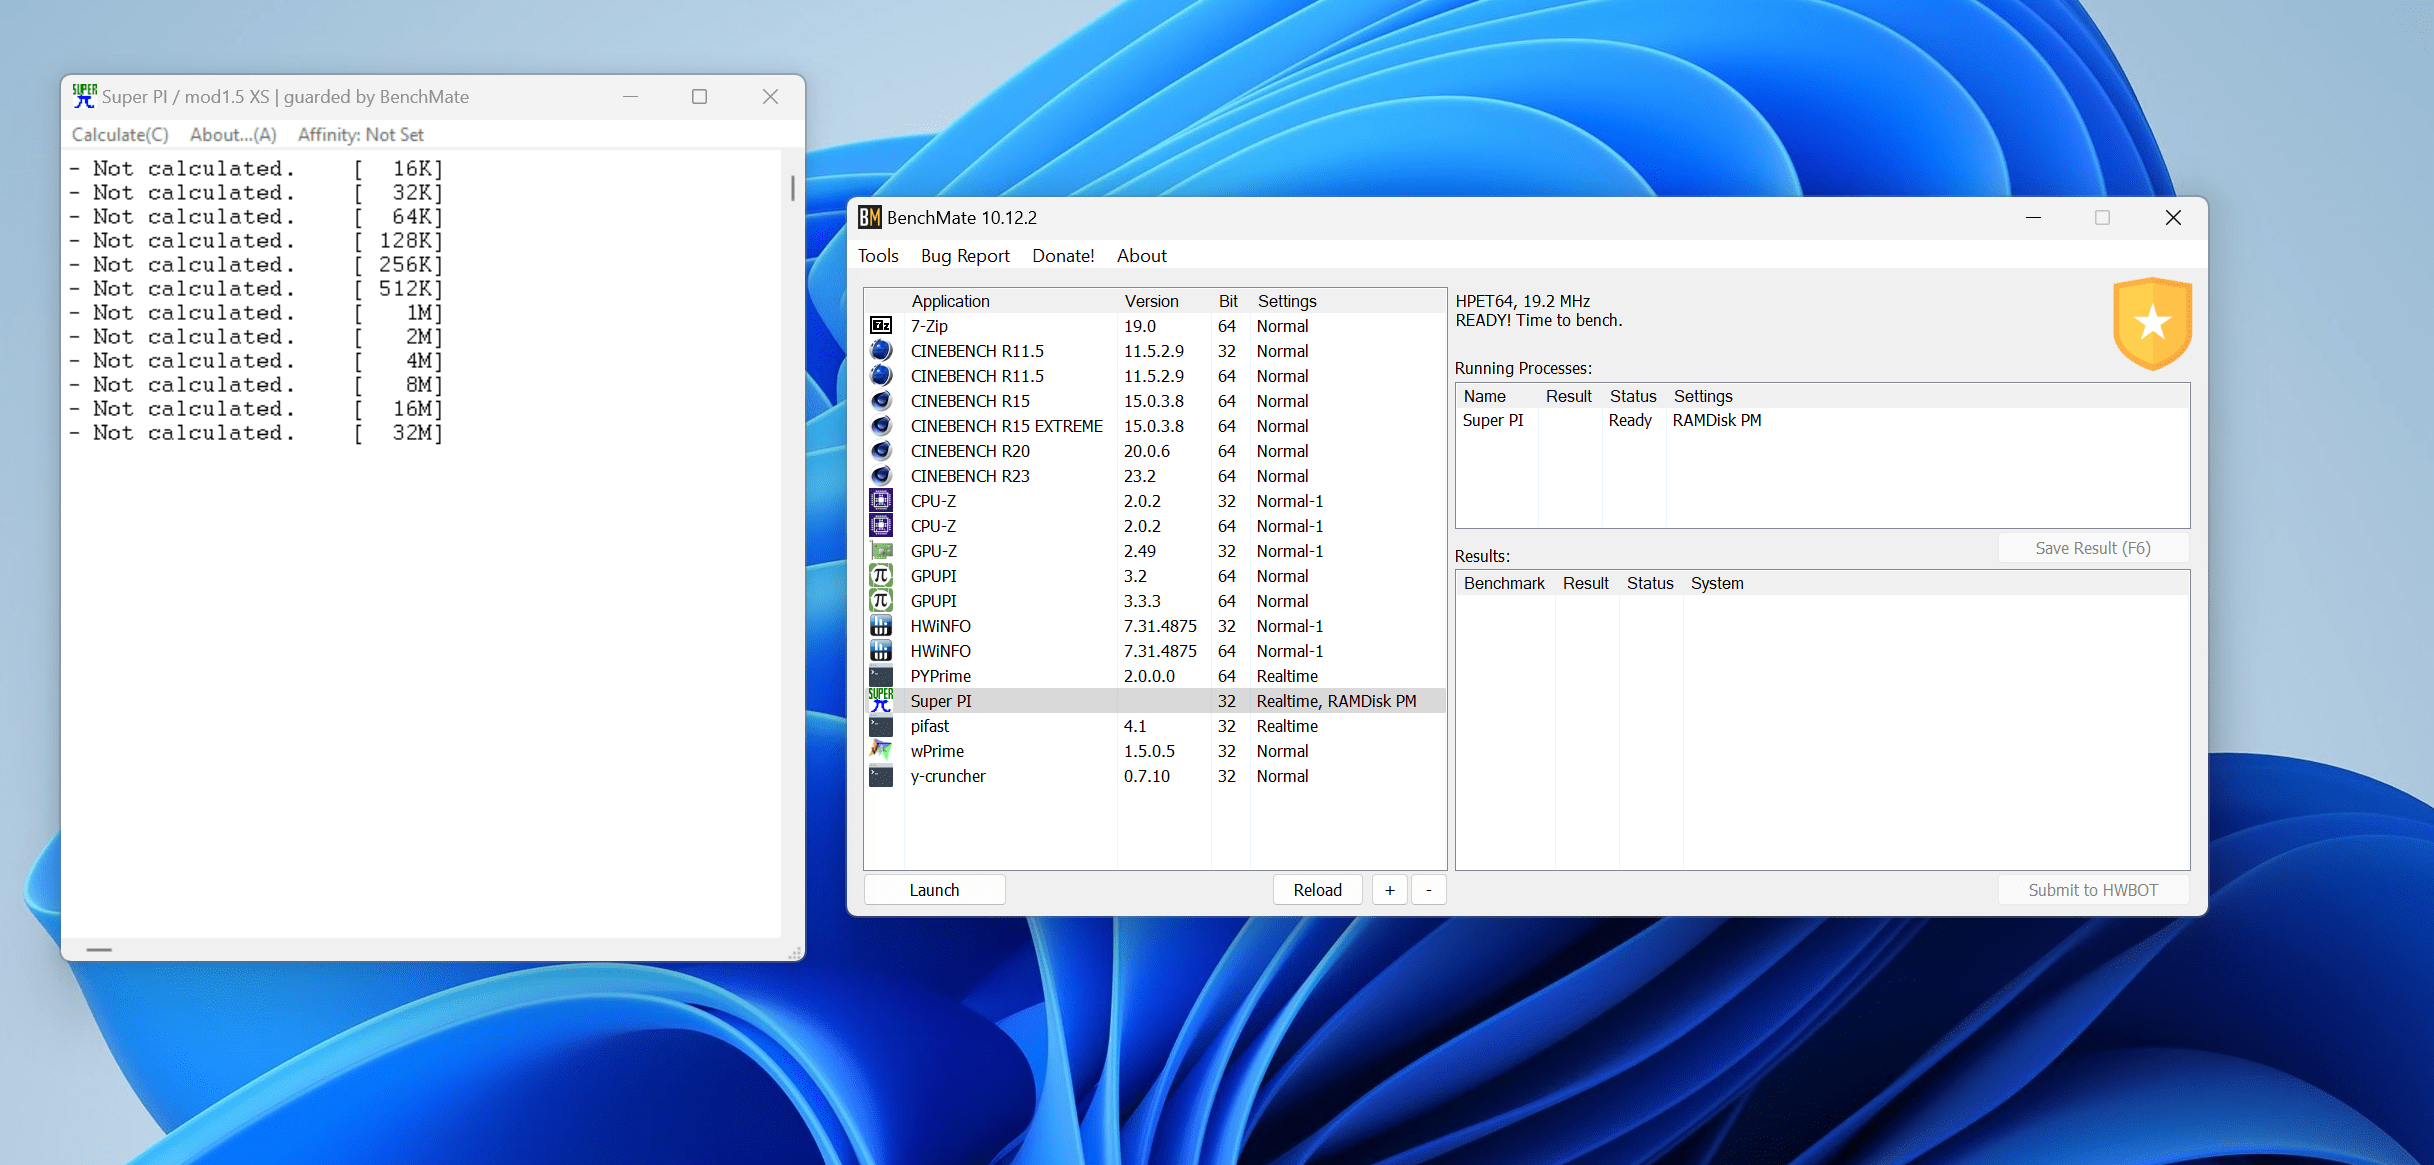Click the plus add-application button
This screenshot has height=1165, width=2434.
point(1389,890)
